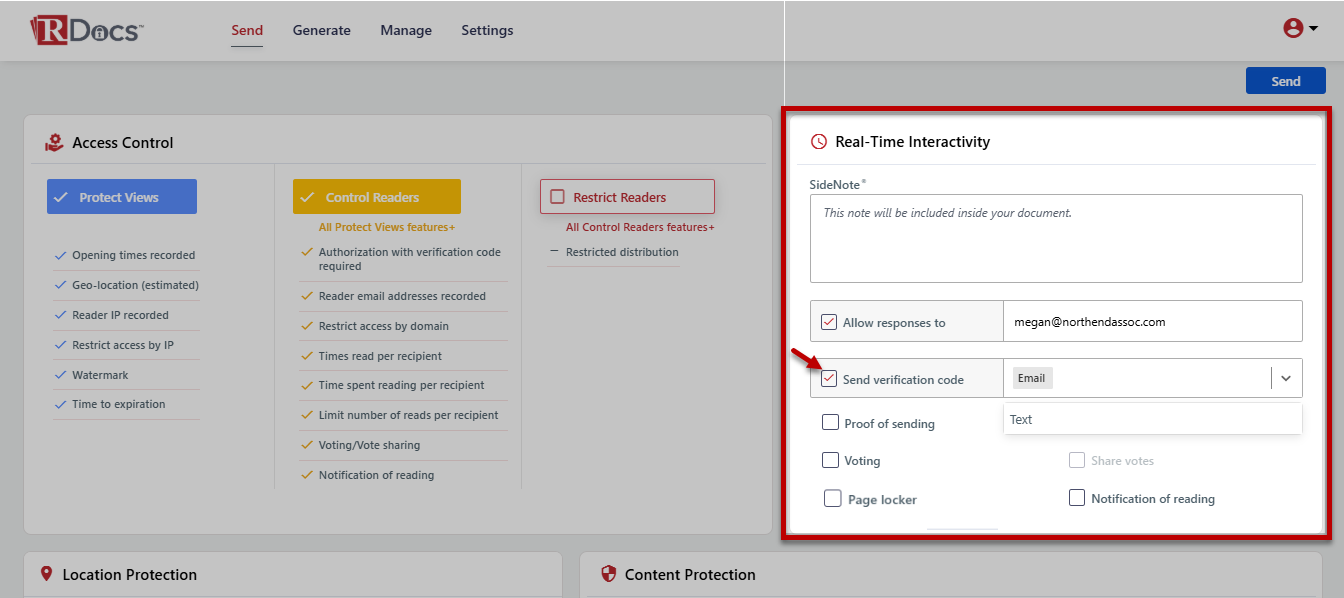
Task: Click the Location Protection pin icon
Action: click(46, 574)
